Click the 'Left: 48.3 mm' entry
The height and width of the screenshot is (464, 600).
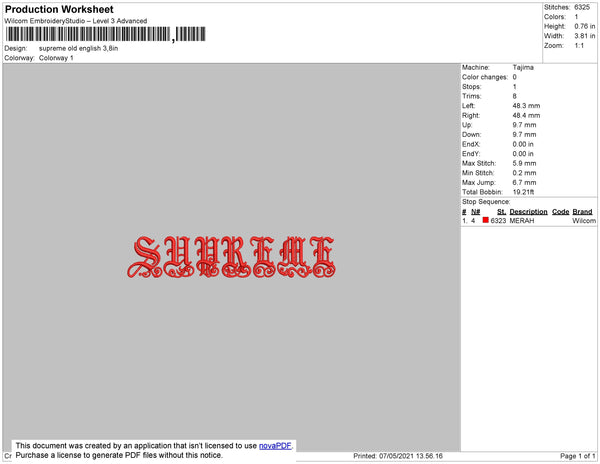[501, 106]
